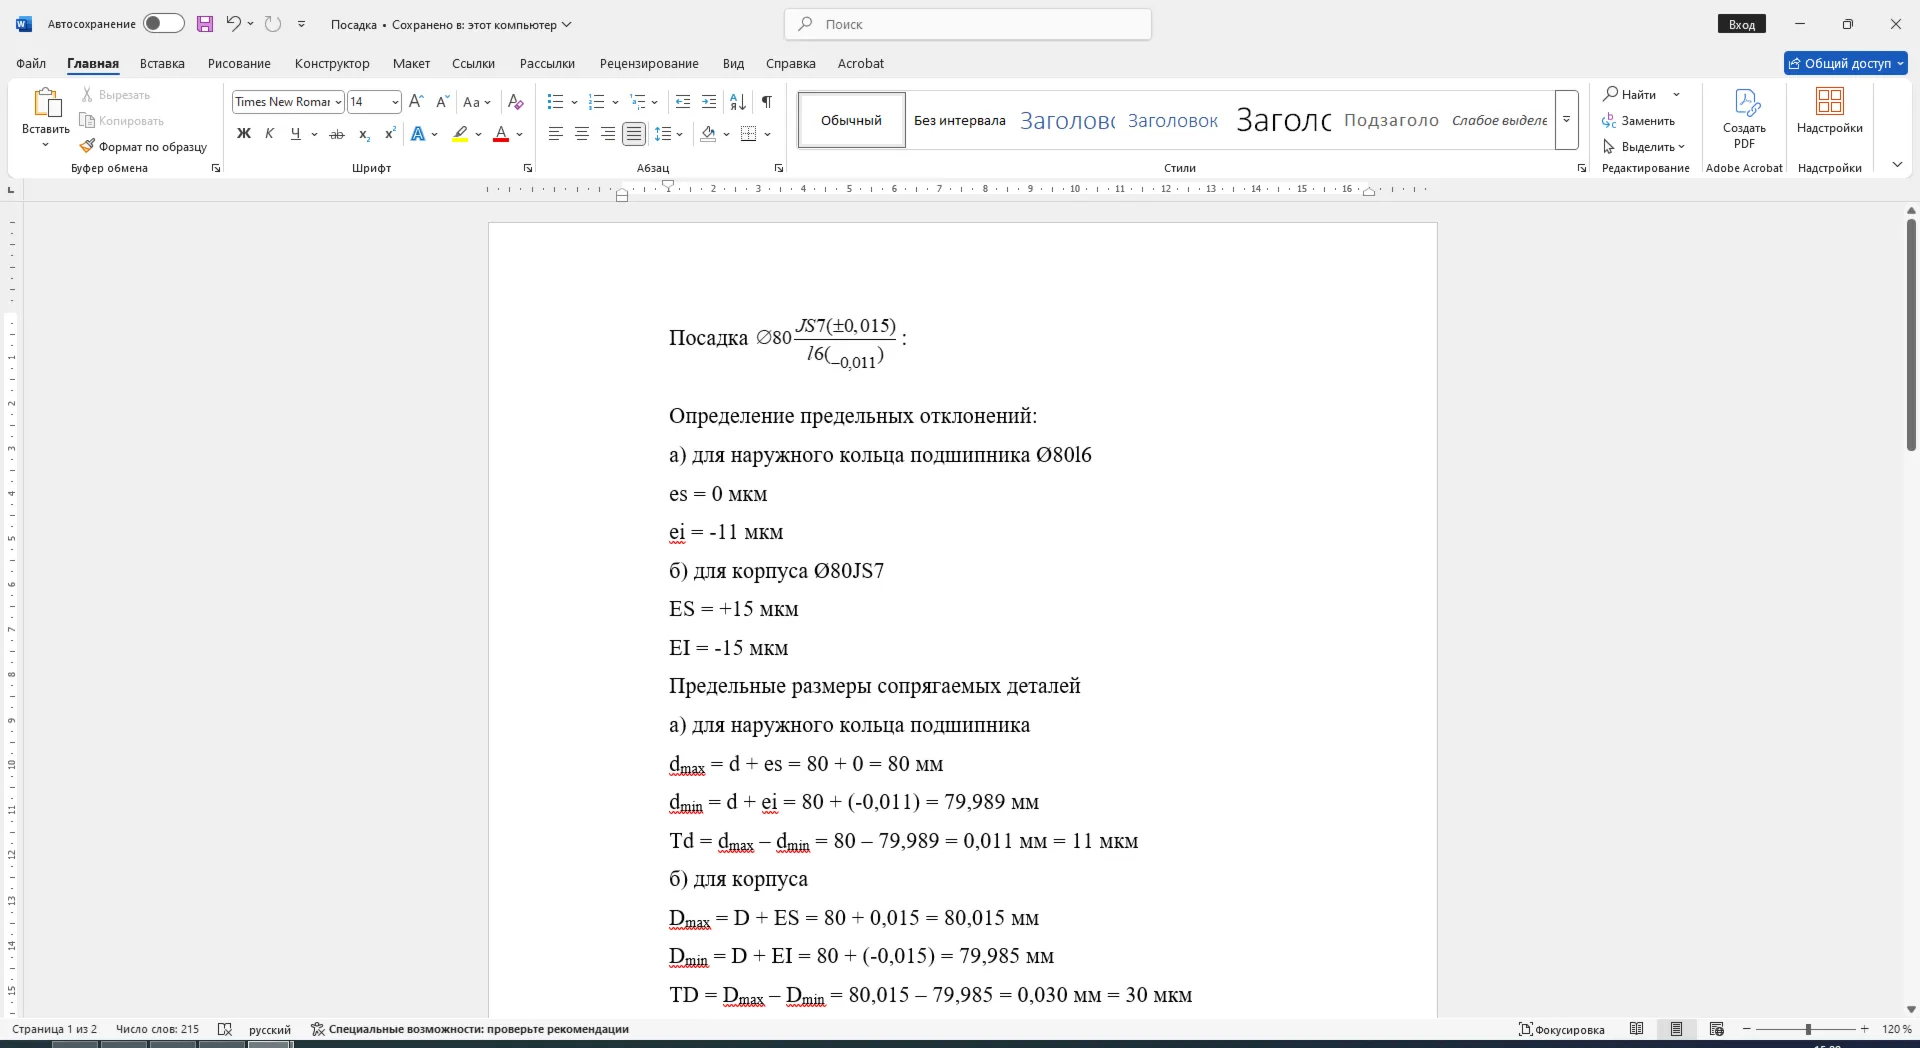Click the Format Painter brush icon

coord(87,146)
